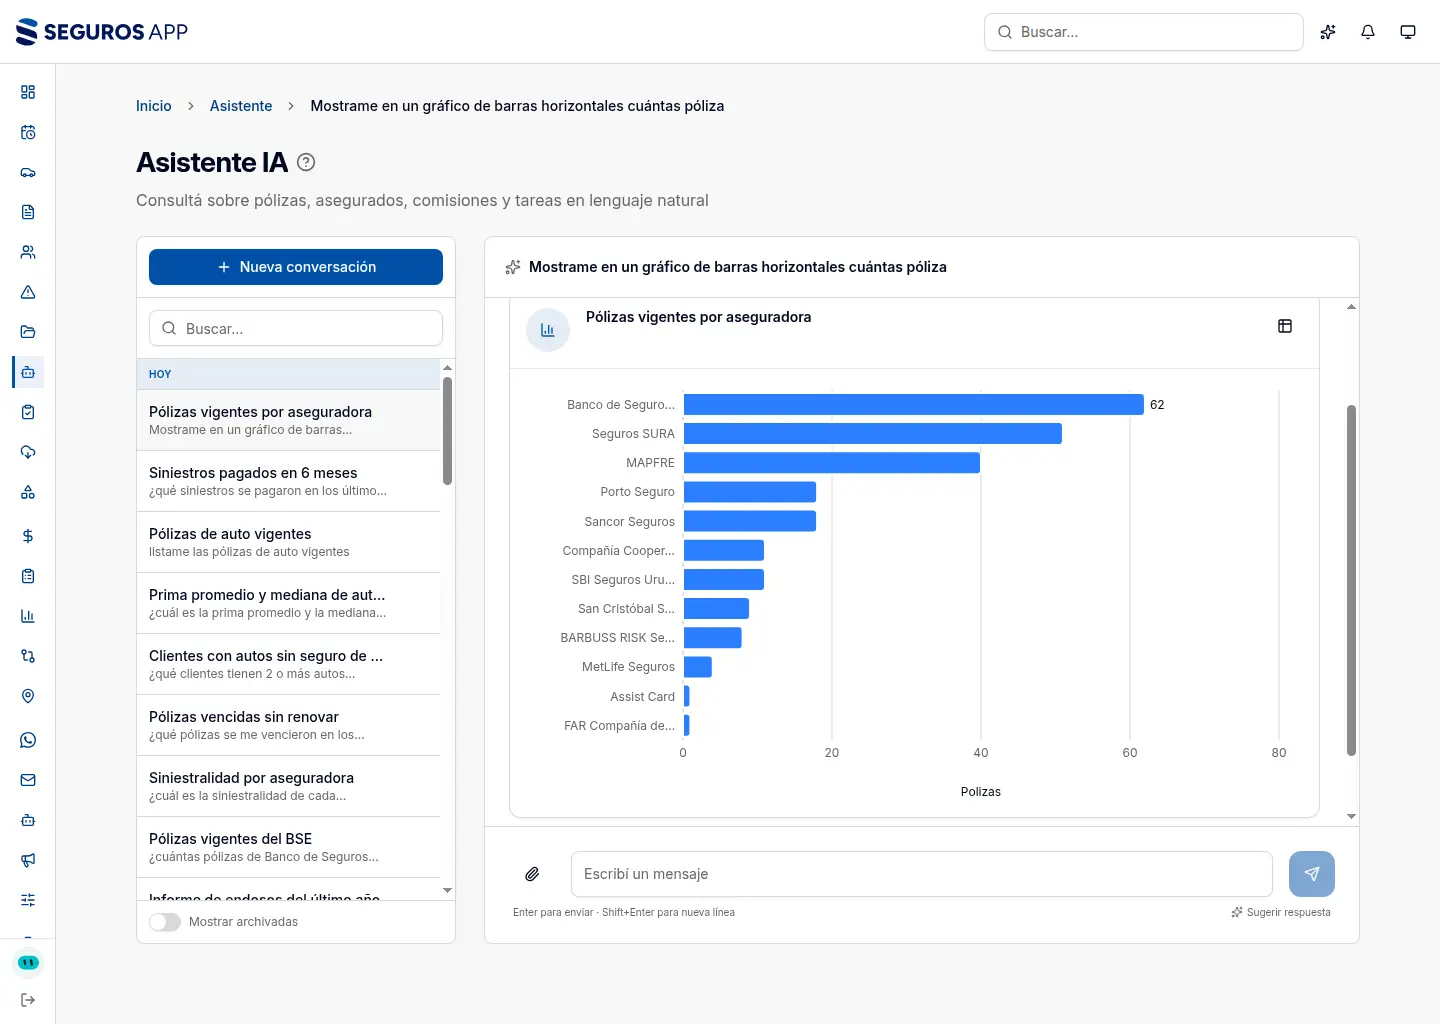Open the folder icon in sidebar

click(28, 332)
